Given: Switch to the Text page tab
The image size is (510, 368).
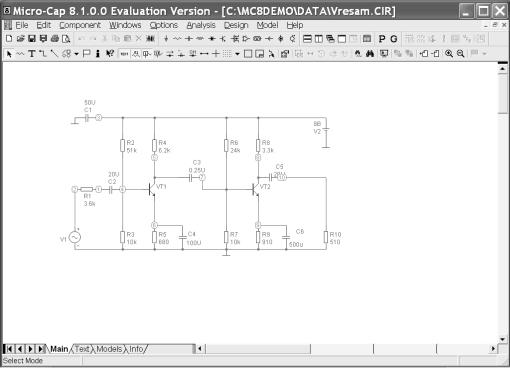Looking at the screenshot, I should tap(82, 349).
